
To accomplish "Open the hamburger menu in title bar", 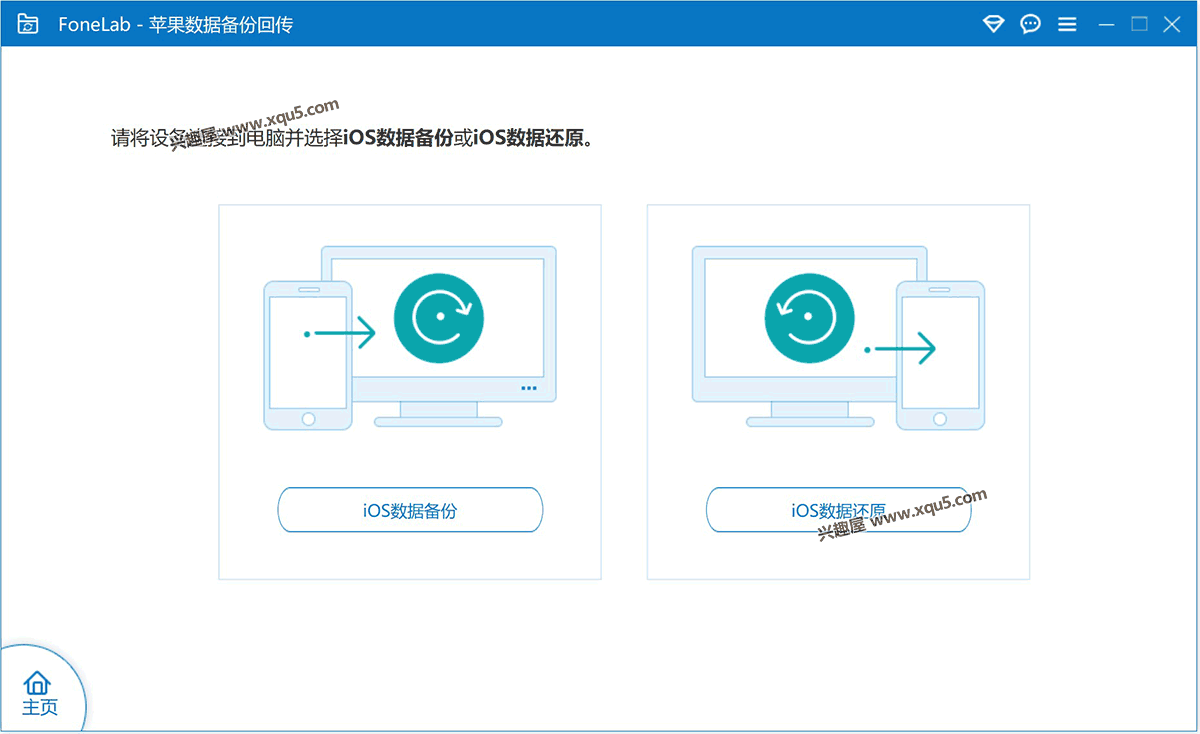I will [1067, 24].
